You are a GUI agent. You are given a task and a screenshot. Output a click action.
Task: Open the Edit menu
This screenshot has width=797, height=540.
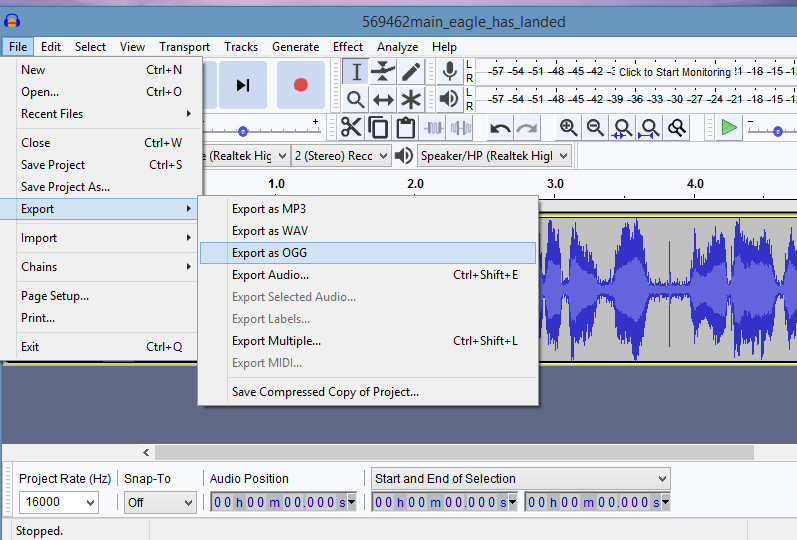[51, 47]
